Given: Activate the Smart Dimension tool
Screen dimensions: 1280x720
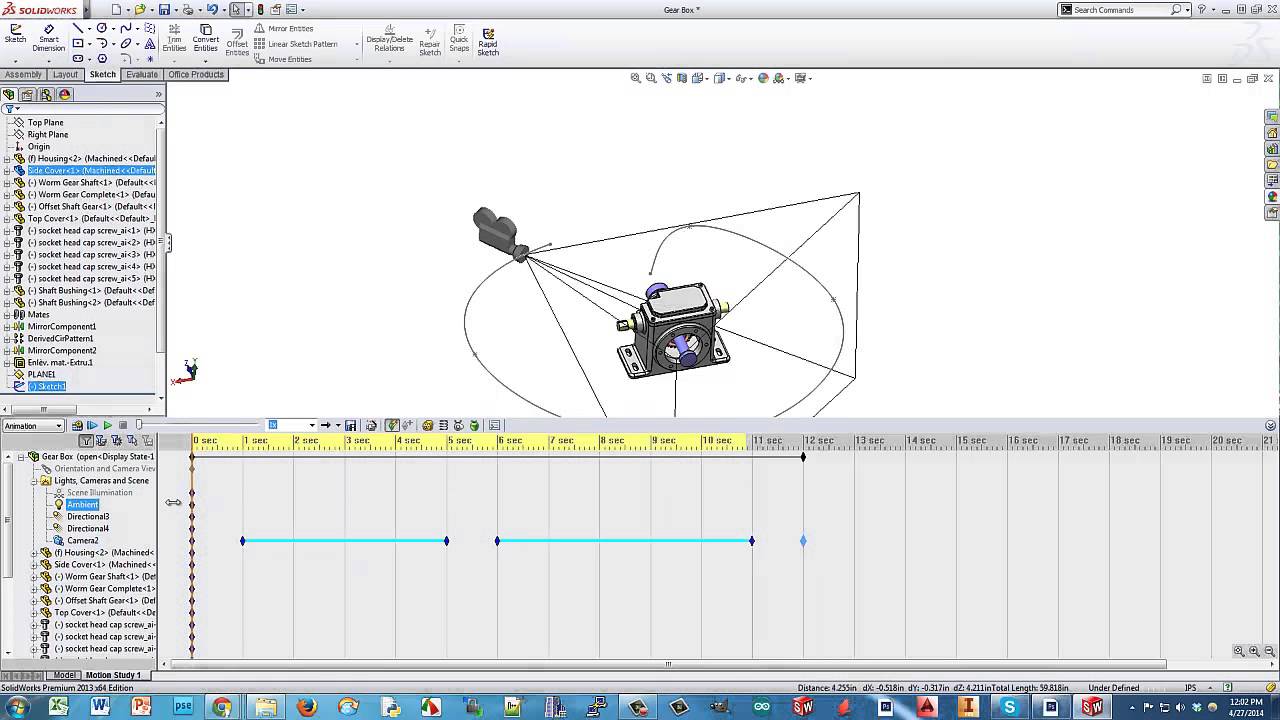Looking at the screenshot, I should pos(48,38).
